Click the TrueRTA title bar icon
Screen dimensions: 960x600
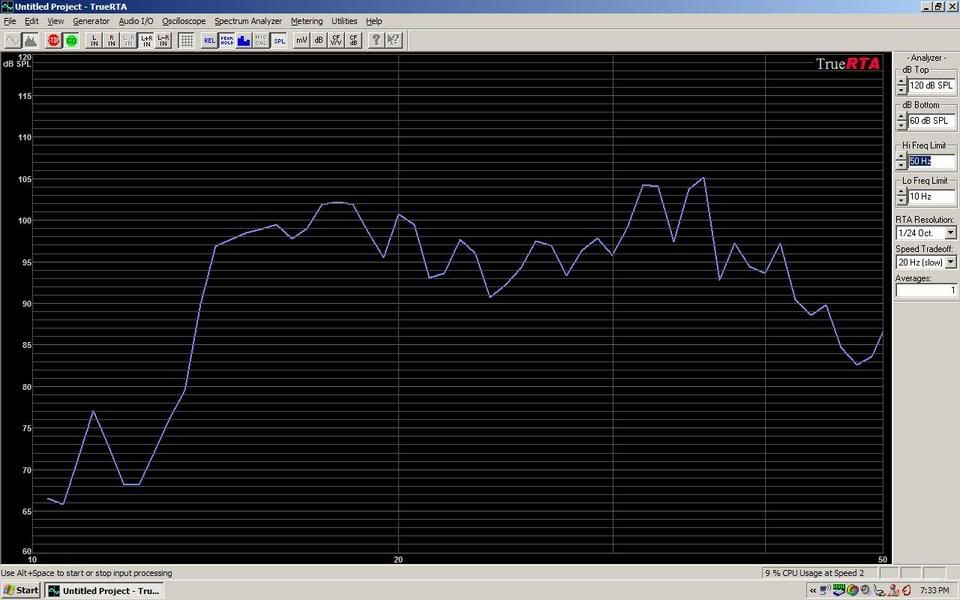[7, 6]
